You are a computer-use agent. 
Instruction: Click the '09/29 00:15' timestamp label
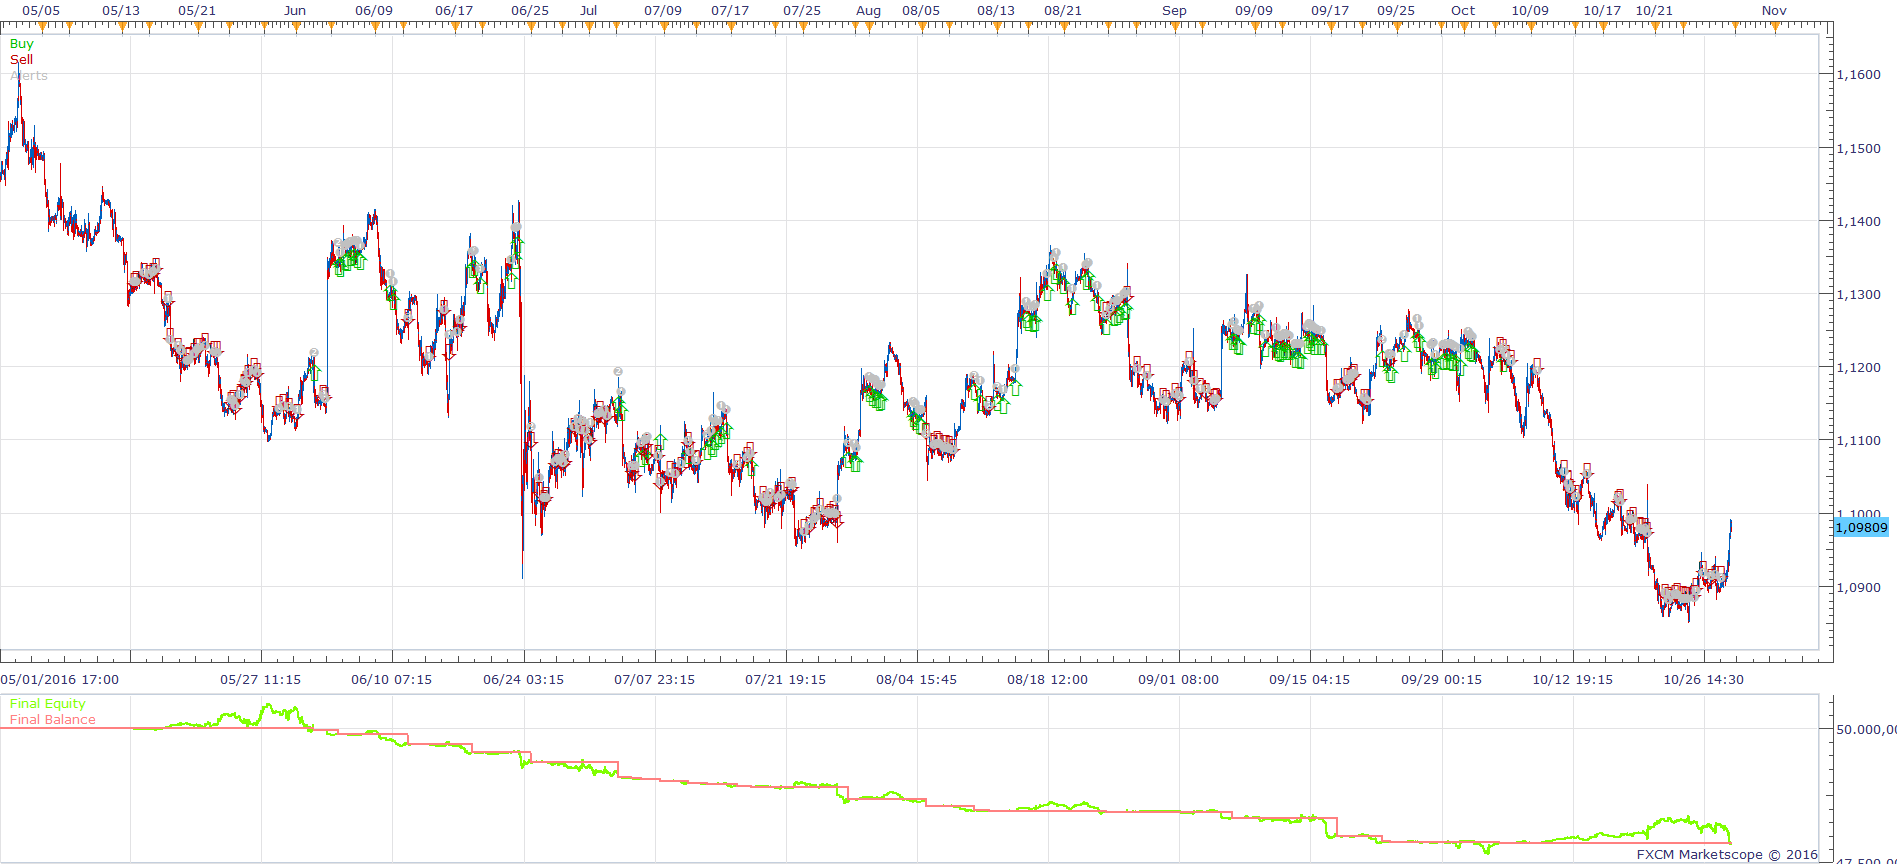(1441, 680)
